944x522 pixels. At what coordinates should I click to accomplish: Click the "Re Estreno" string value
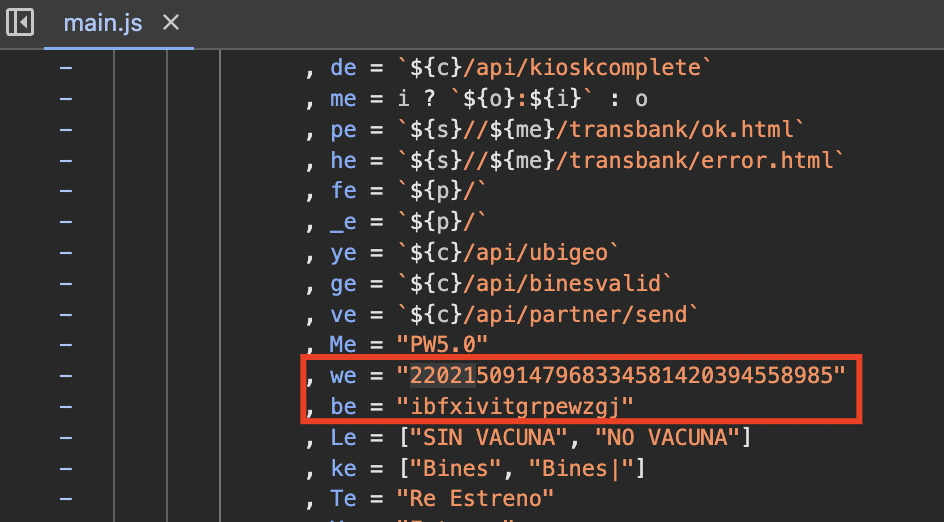[475, 499]
